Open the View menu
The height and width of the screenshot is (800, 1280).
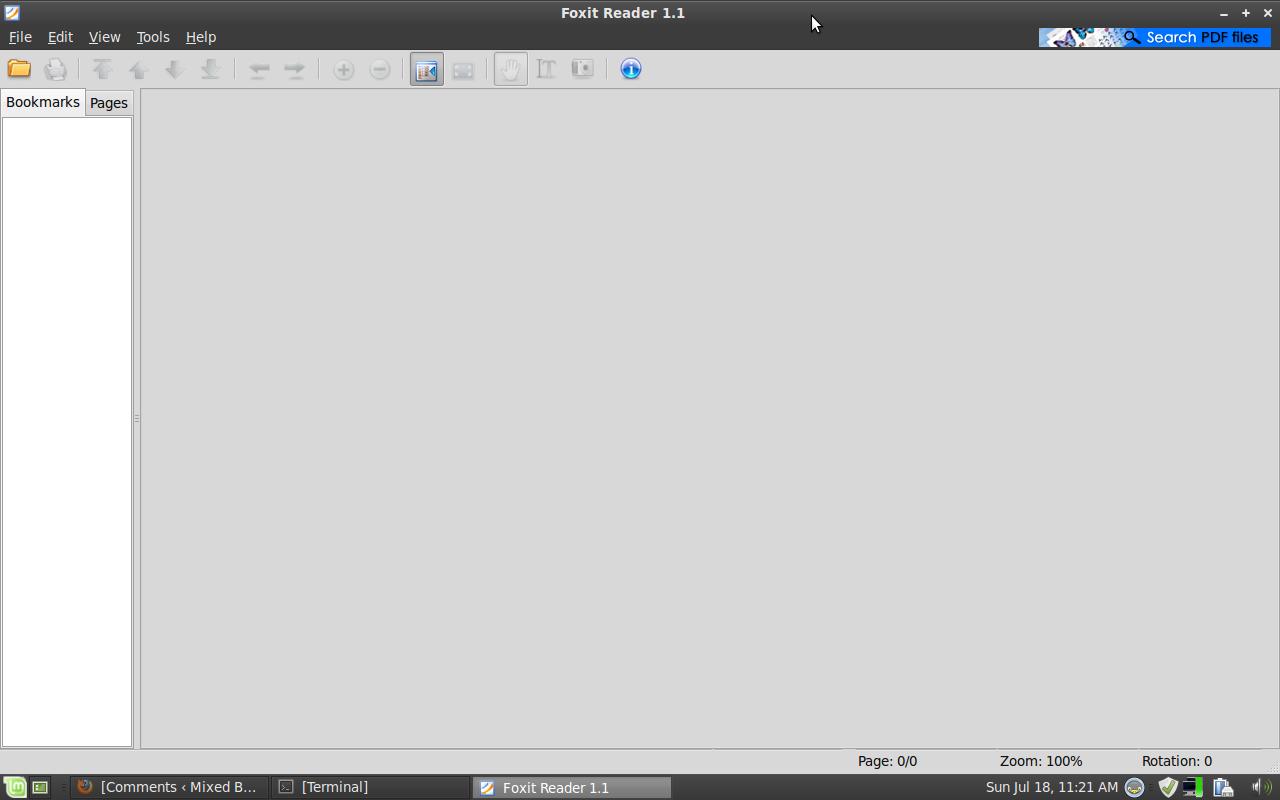tap(104, 37)
